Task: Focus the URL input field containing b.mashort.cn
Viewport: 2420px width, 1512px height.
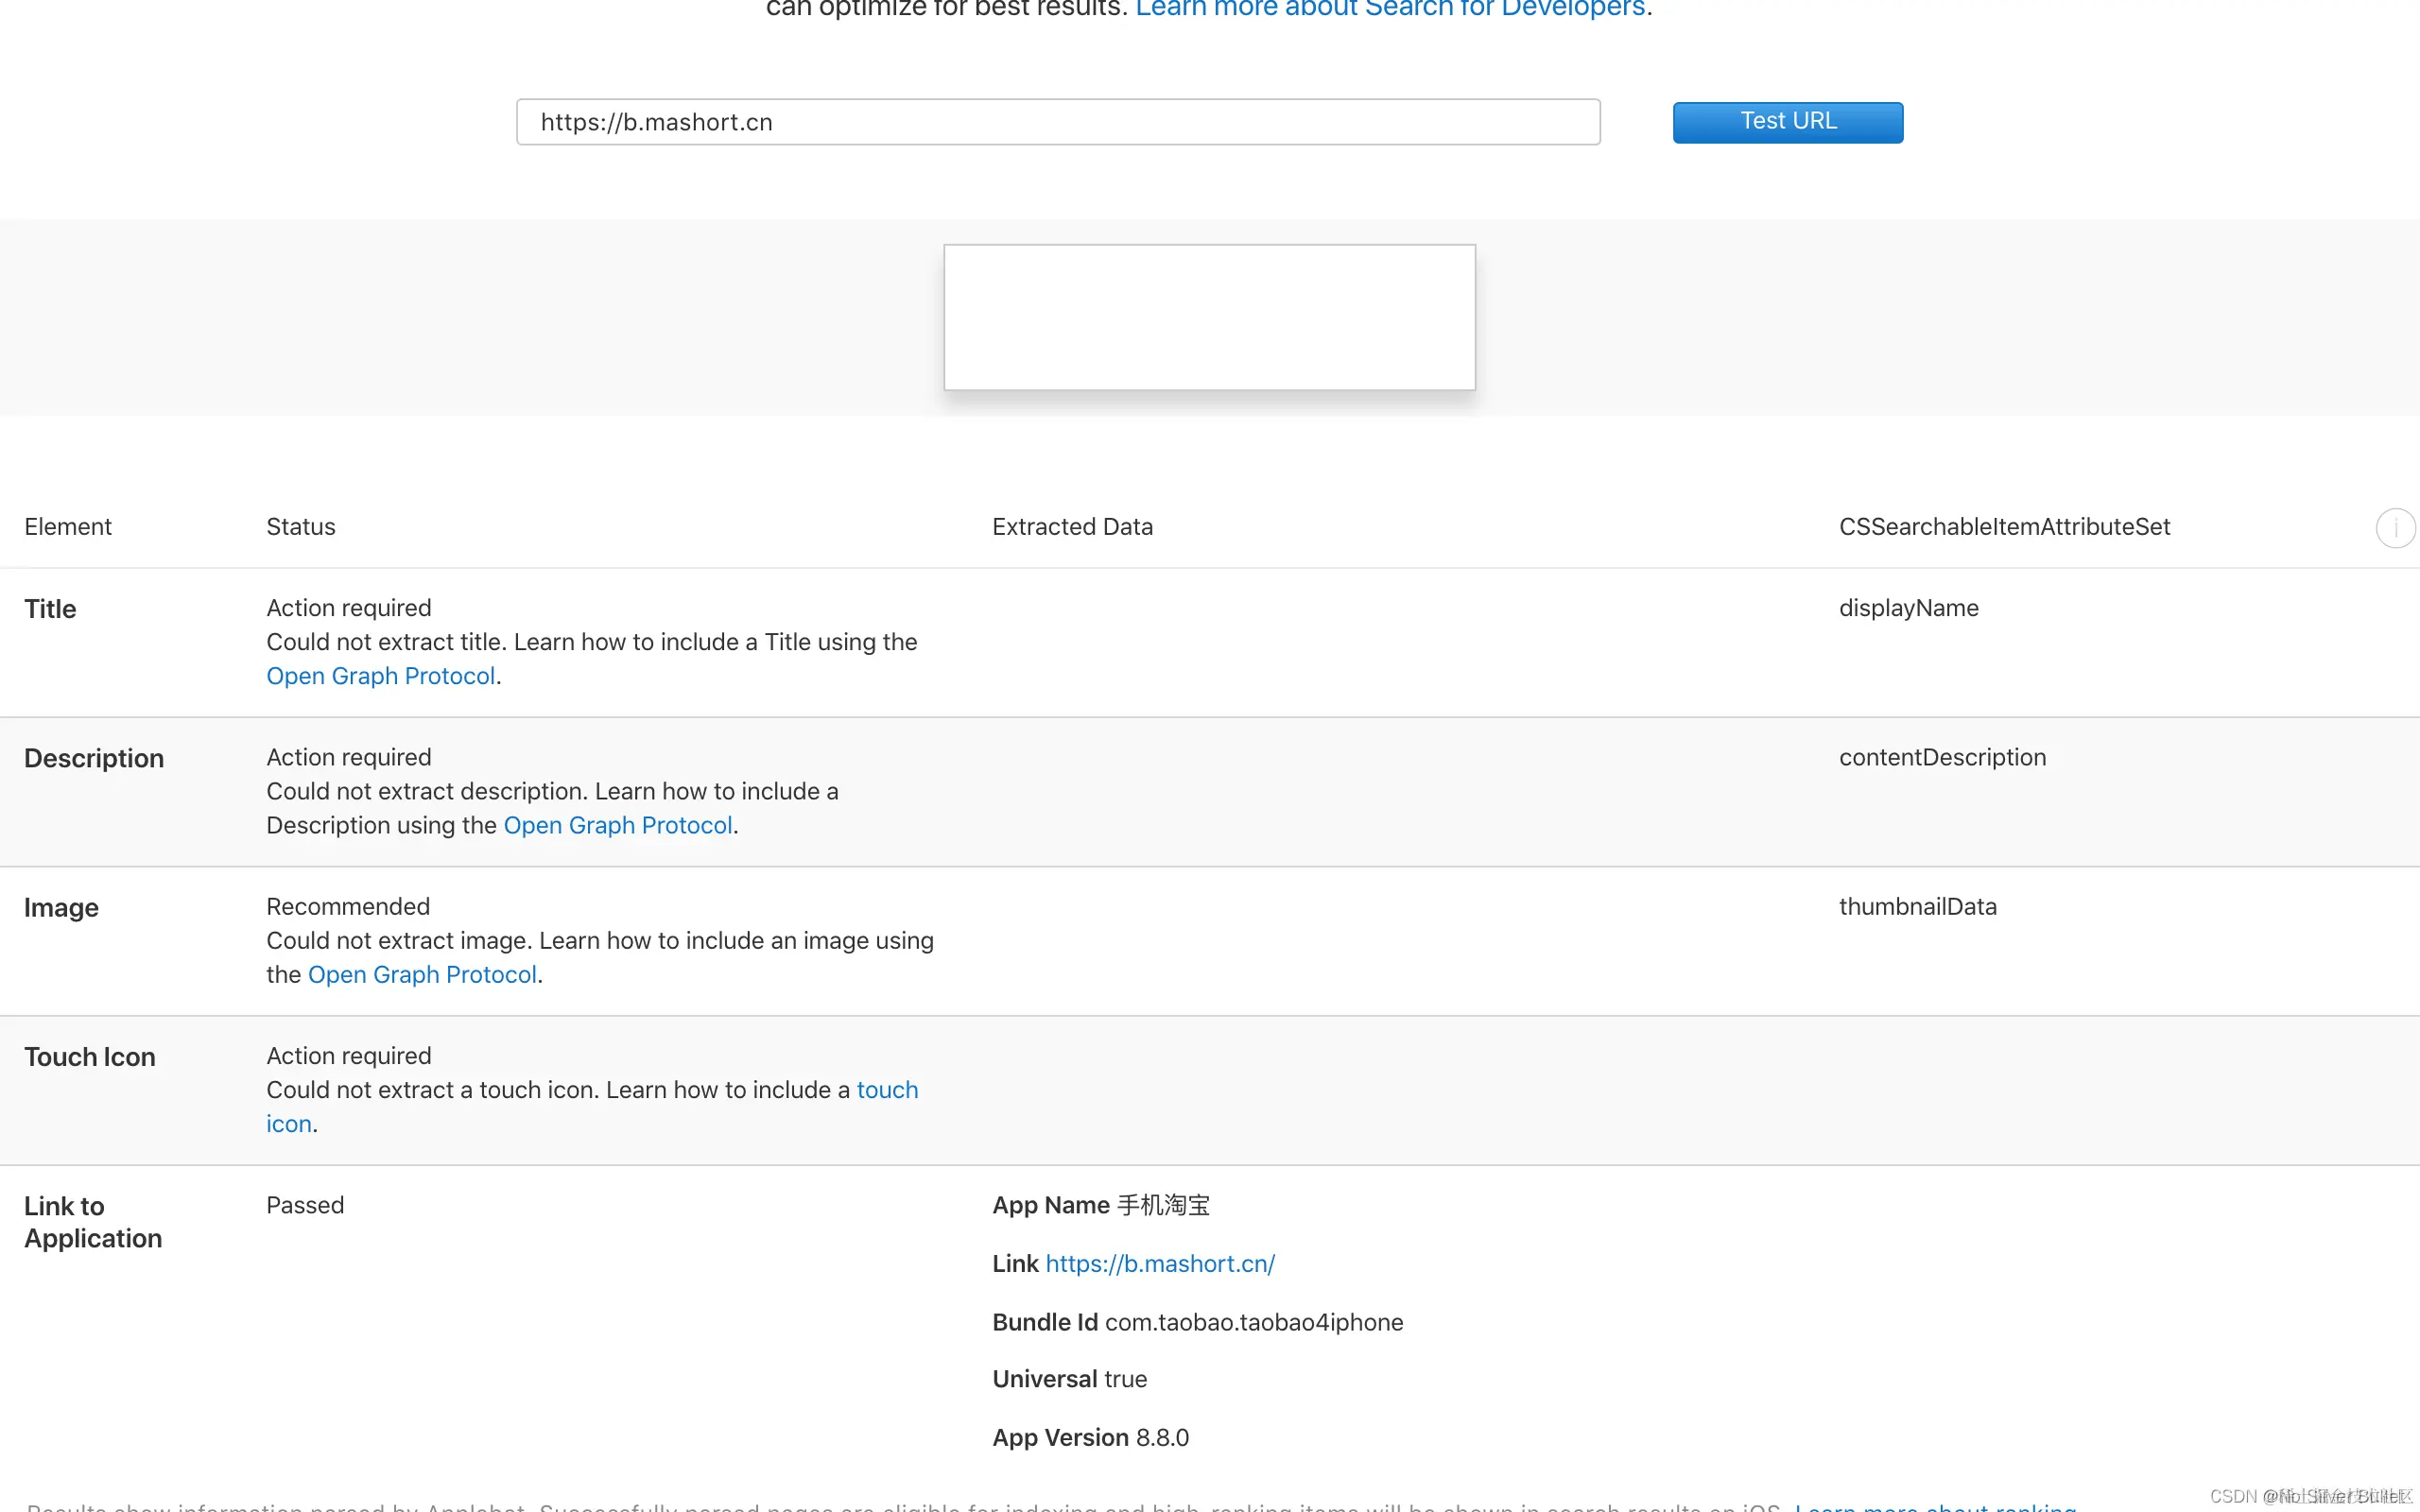Action: (1057, 122)
